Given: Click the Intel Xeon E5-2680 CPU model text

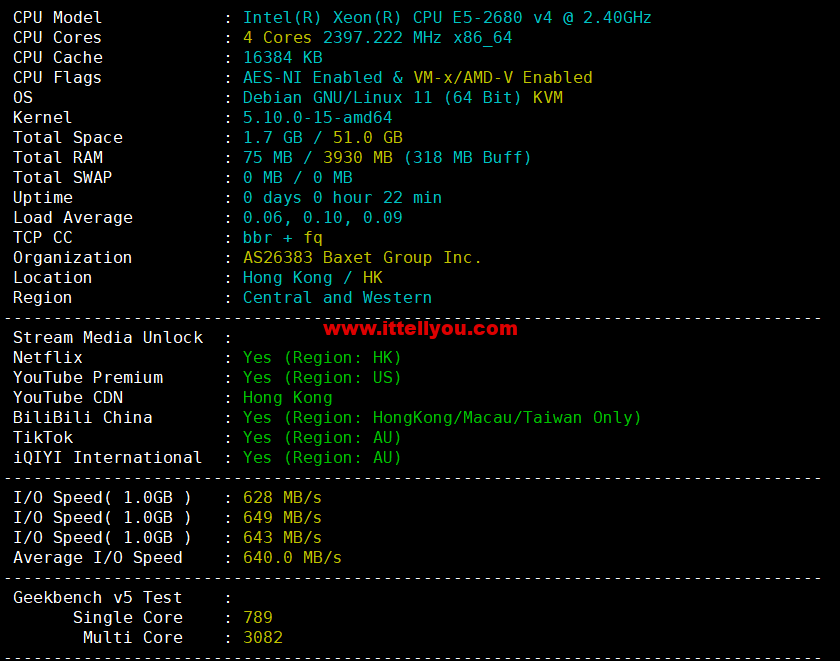Looking at the screenshot, I should click(447, 18).
